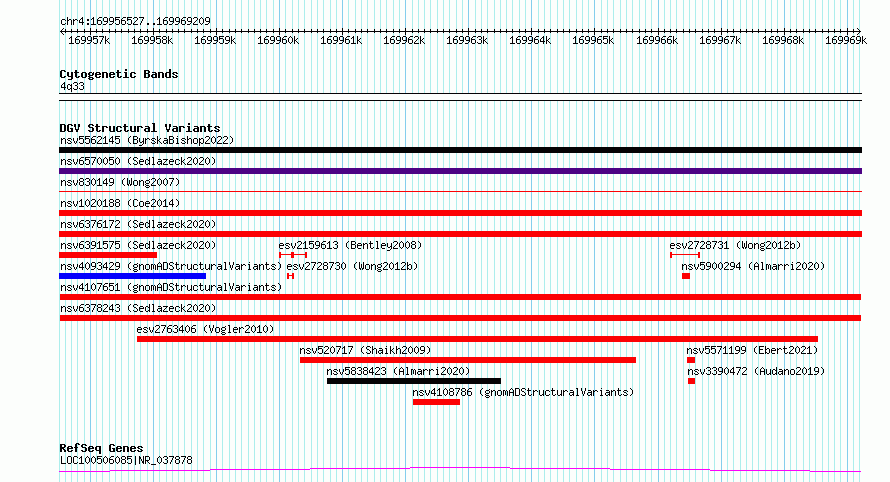890x482 pixels.
Task: Click the 169967k ruler tick label
Action: [720, 41]
